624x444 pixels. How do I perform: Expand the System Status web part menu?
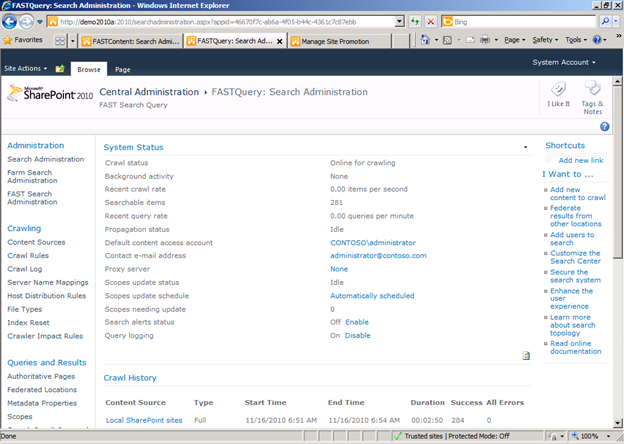point(525,147)
